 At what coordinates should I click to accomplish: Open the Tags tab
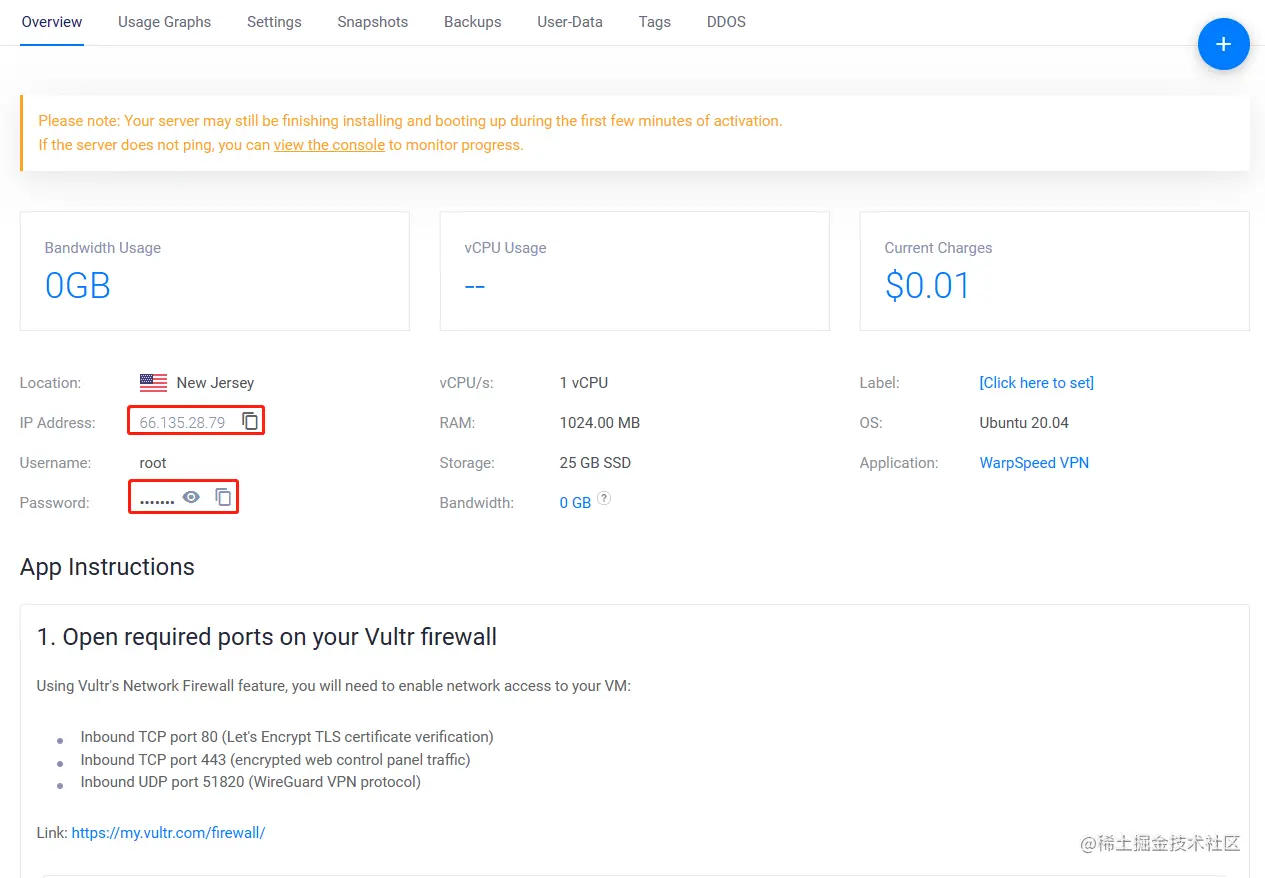point(655,21)
